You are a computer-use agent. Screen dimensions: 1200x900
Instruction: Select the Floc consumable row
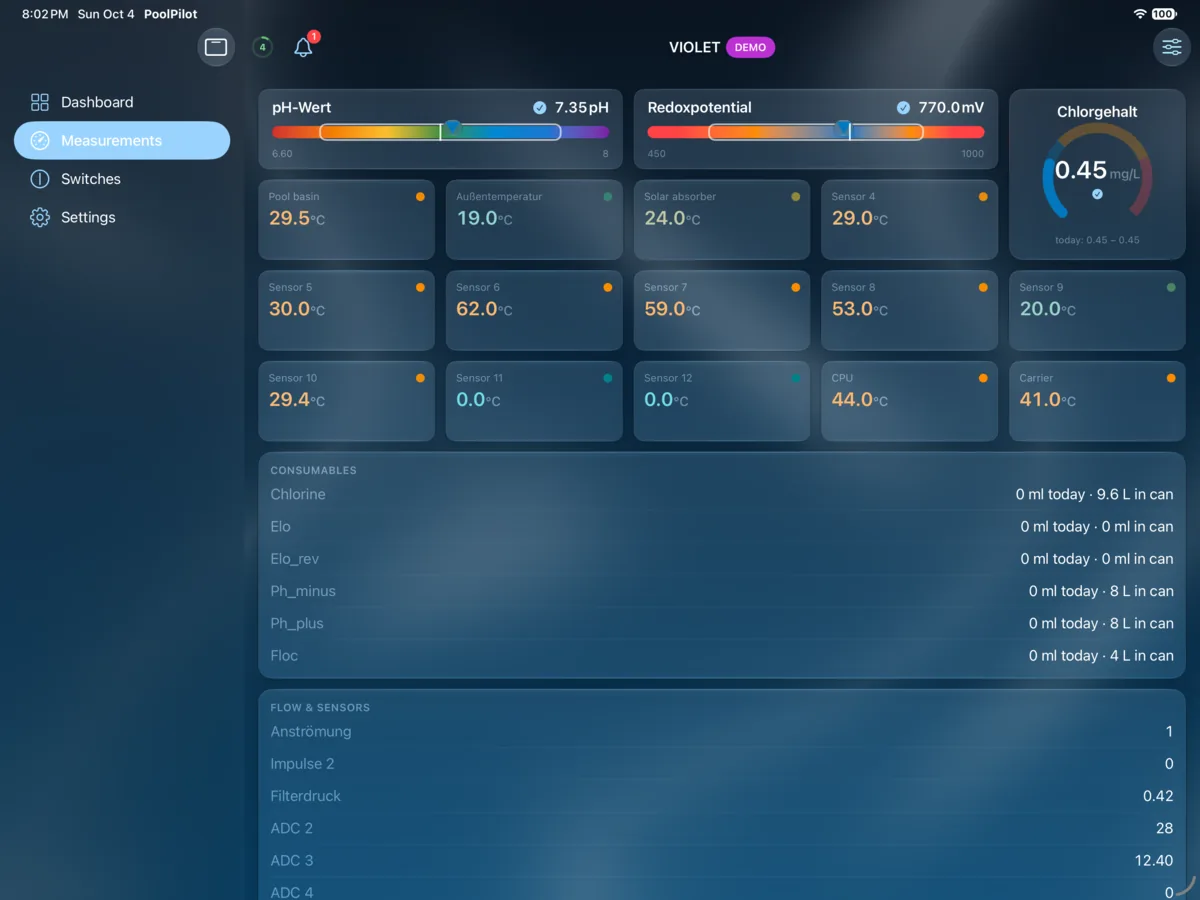tap(722, 655)
